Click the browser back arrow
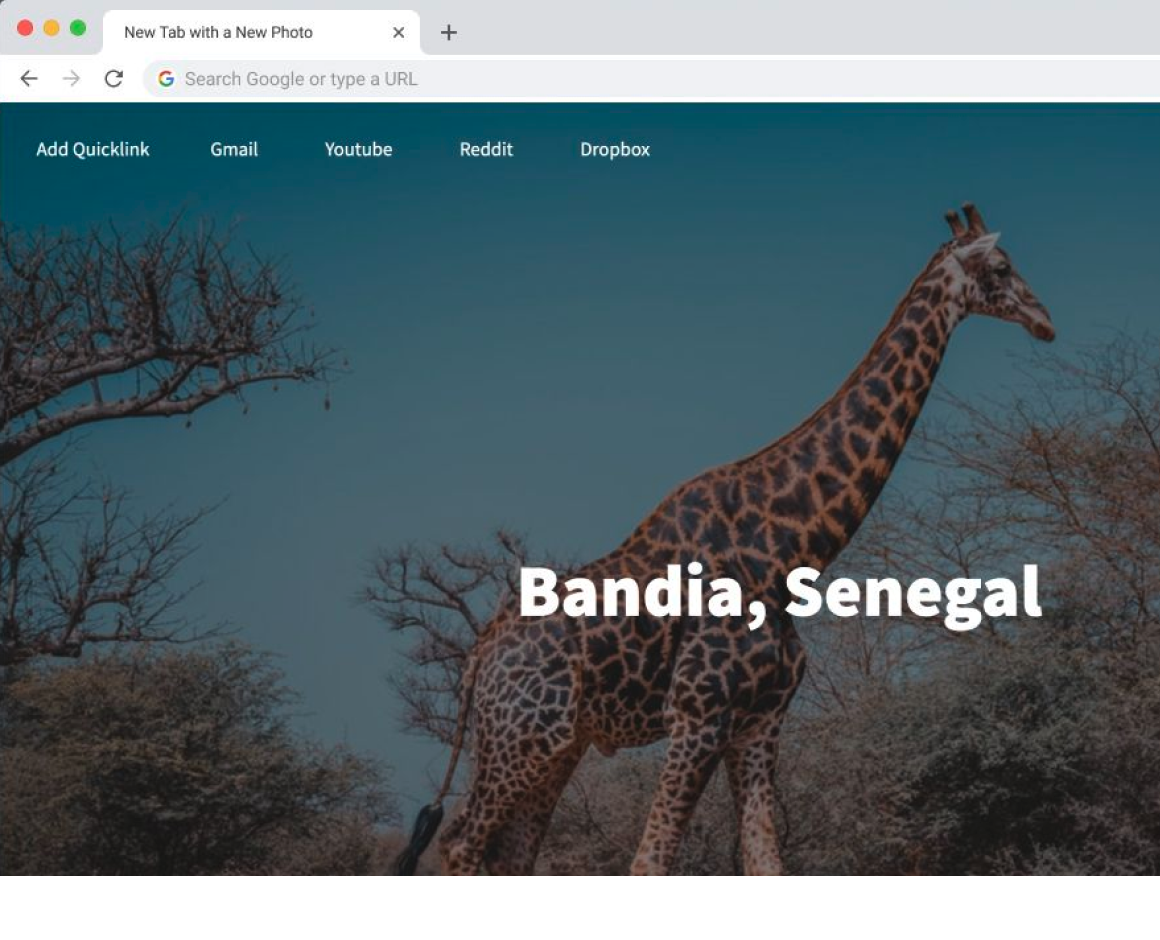 29,79
